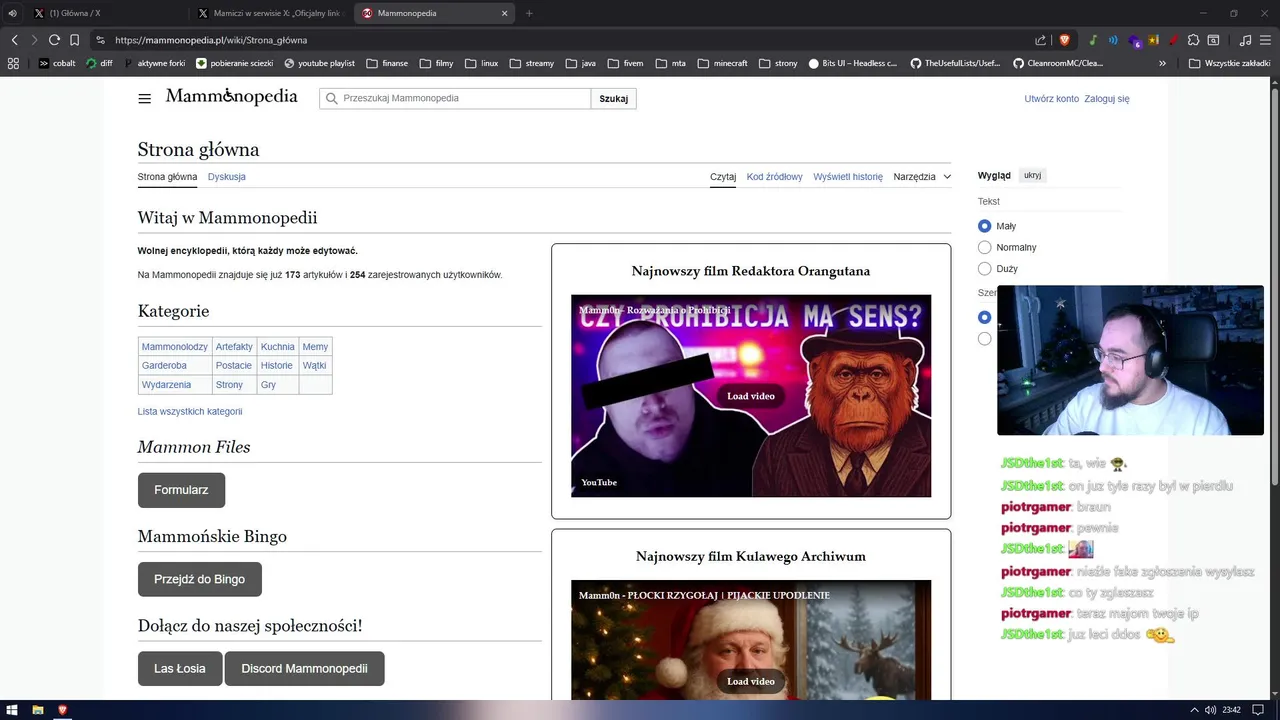The width and height of the screenshot is (1280, 720).
Task: Open the Mammonopedia sidebar hamburger menu
Action: [x=145, y=98]
